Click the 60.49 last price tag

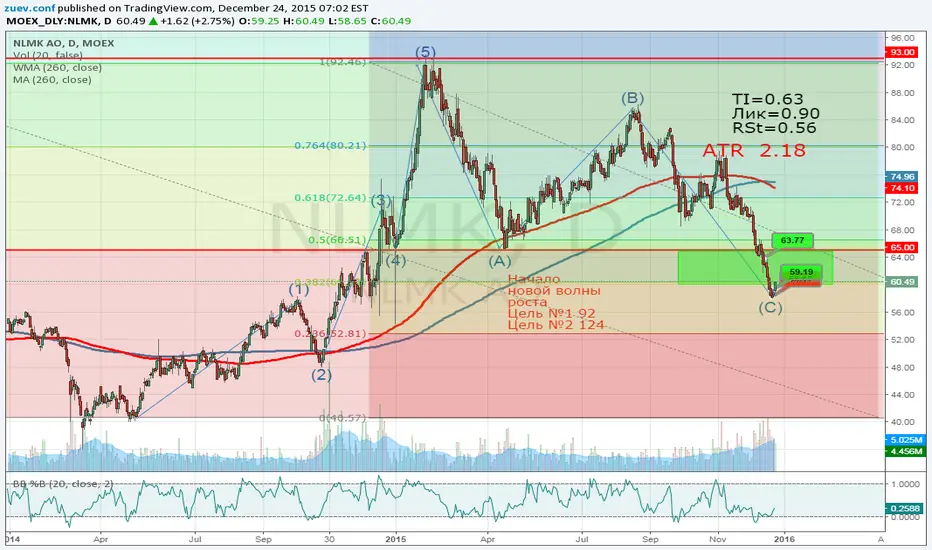click(902, 282)
